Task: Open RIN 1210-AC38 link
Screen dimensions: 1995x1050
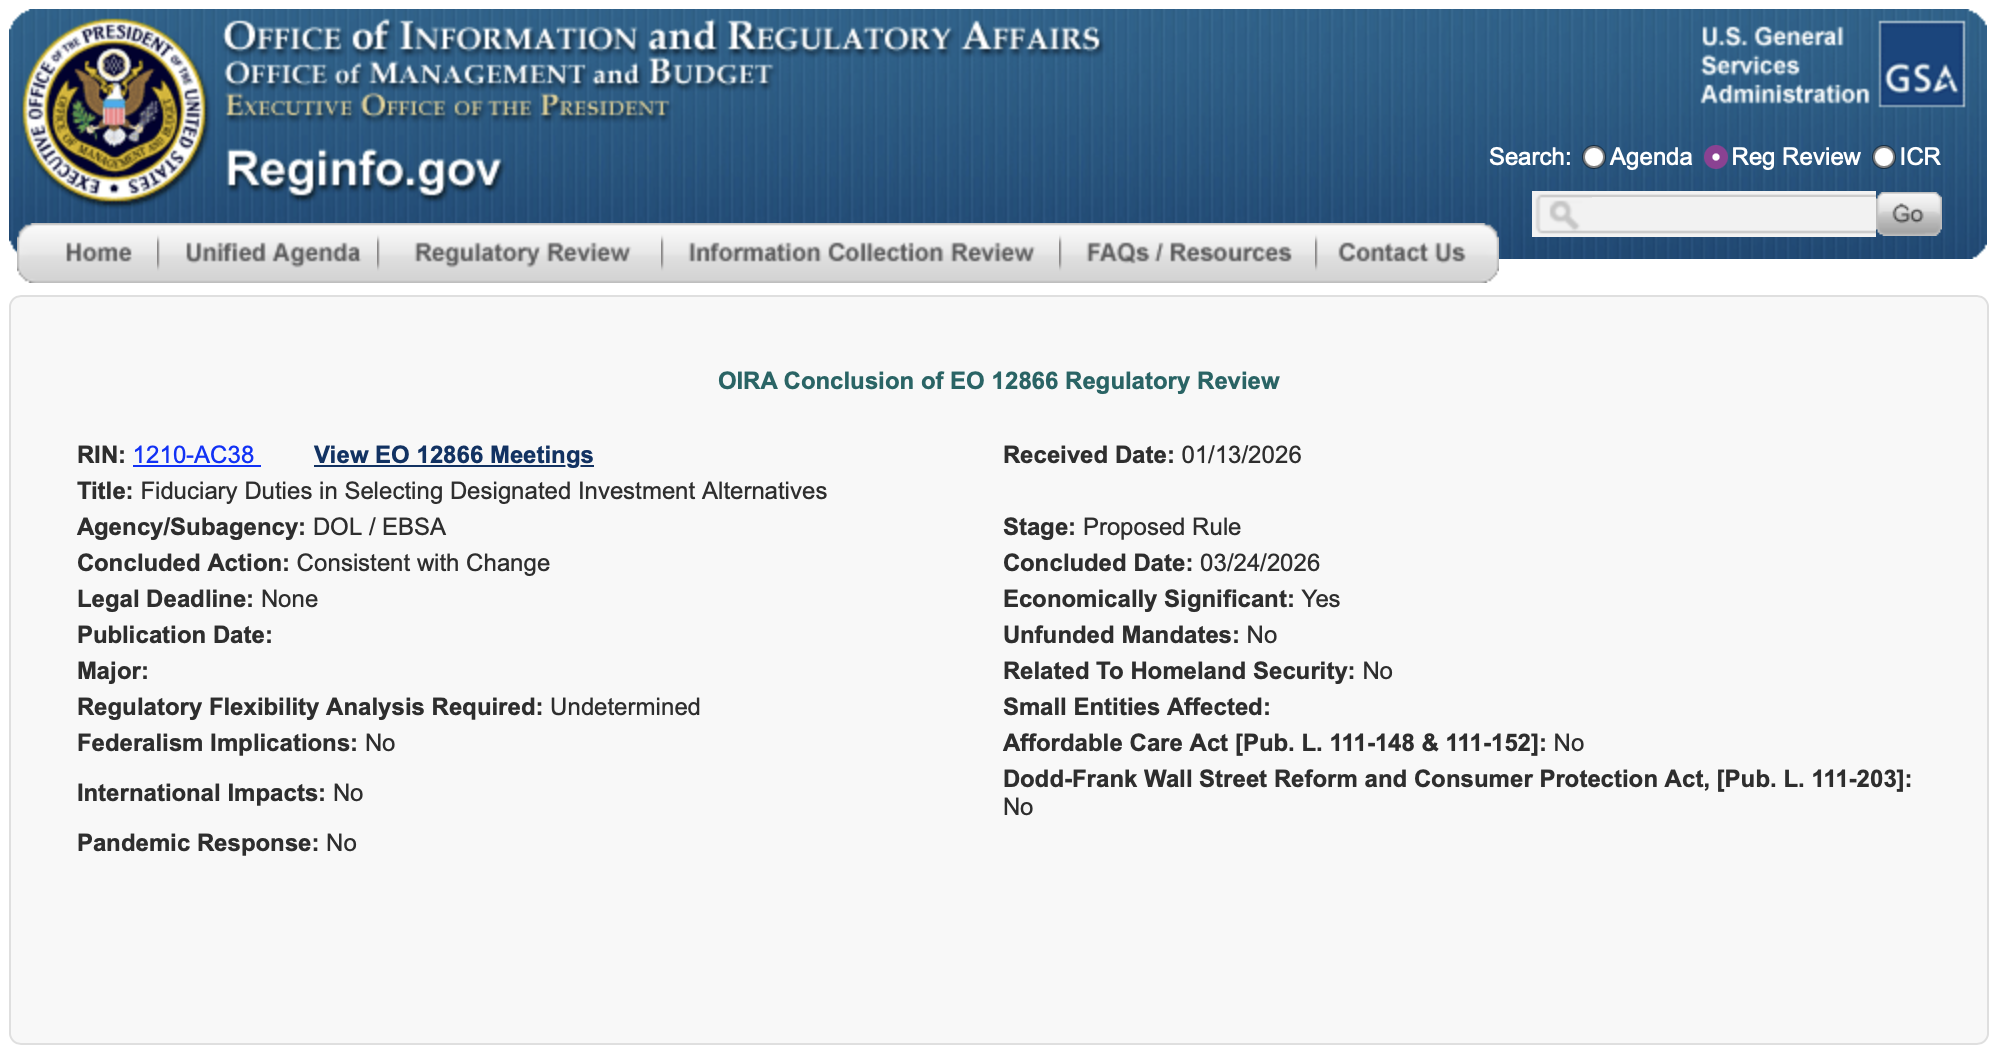Action: coord(195,455)
